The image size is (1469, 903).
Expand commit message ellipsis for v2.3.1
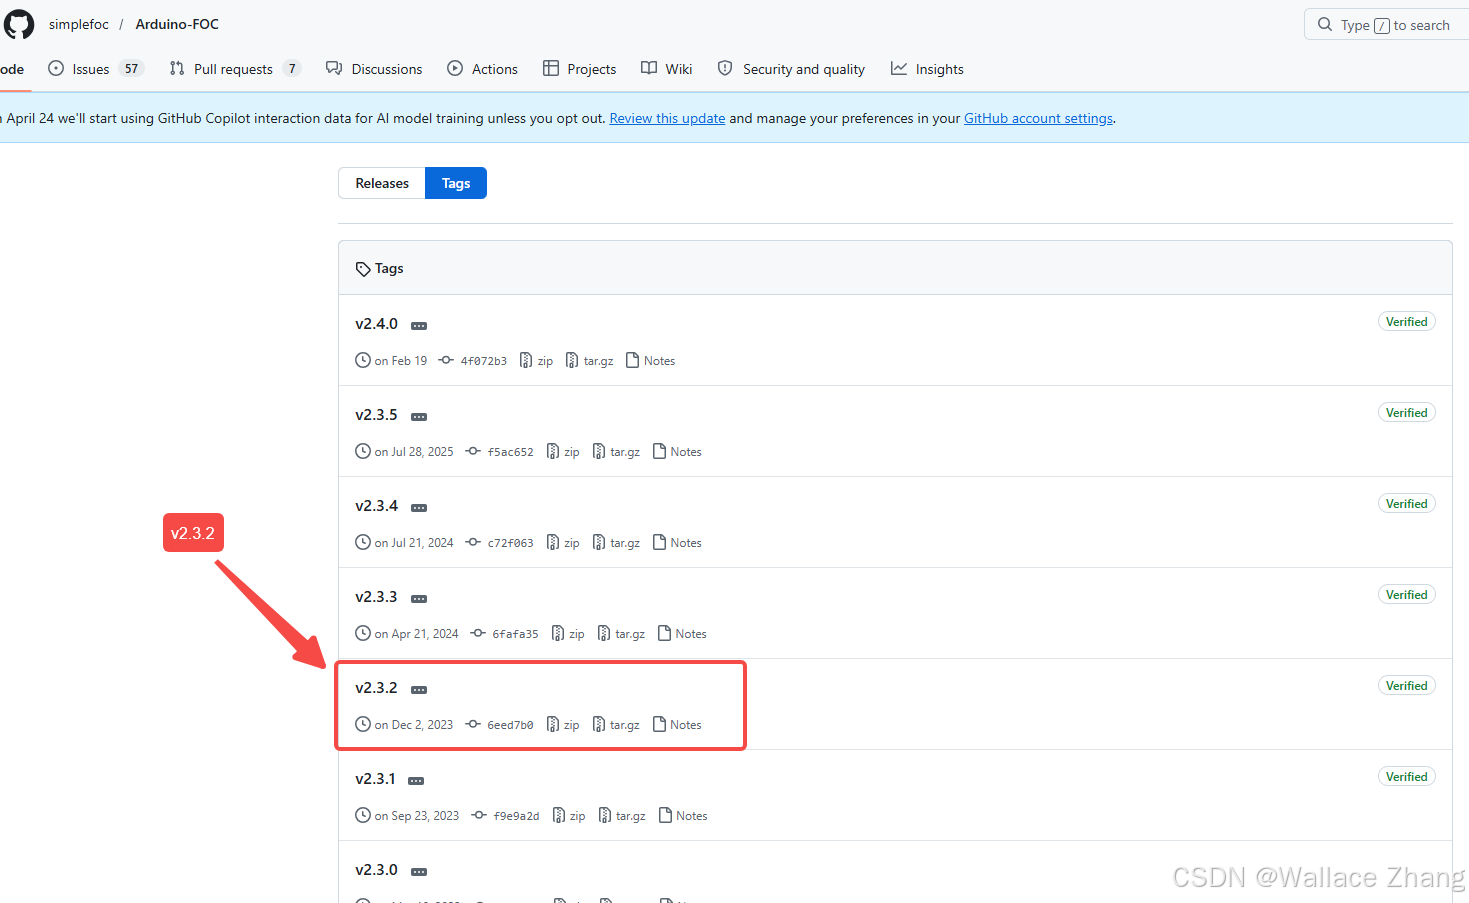[416, 781]
